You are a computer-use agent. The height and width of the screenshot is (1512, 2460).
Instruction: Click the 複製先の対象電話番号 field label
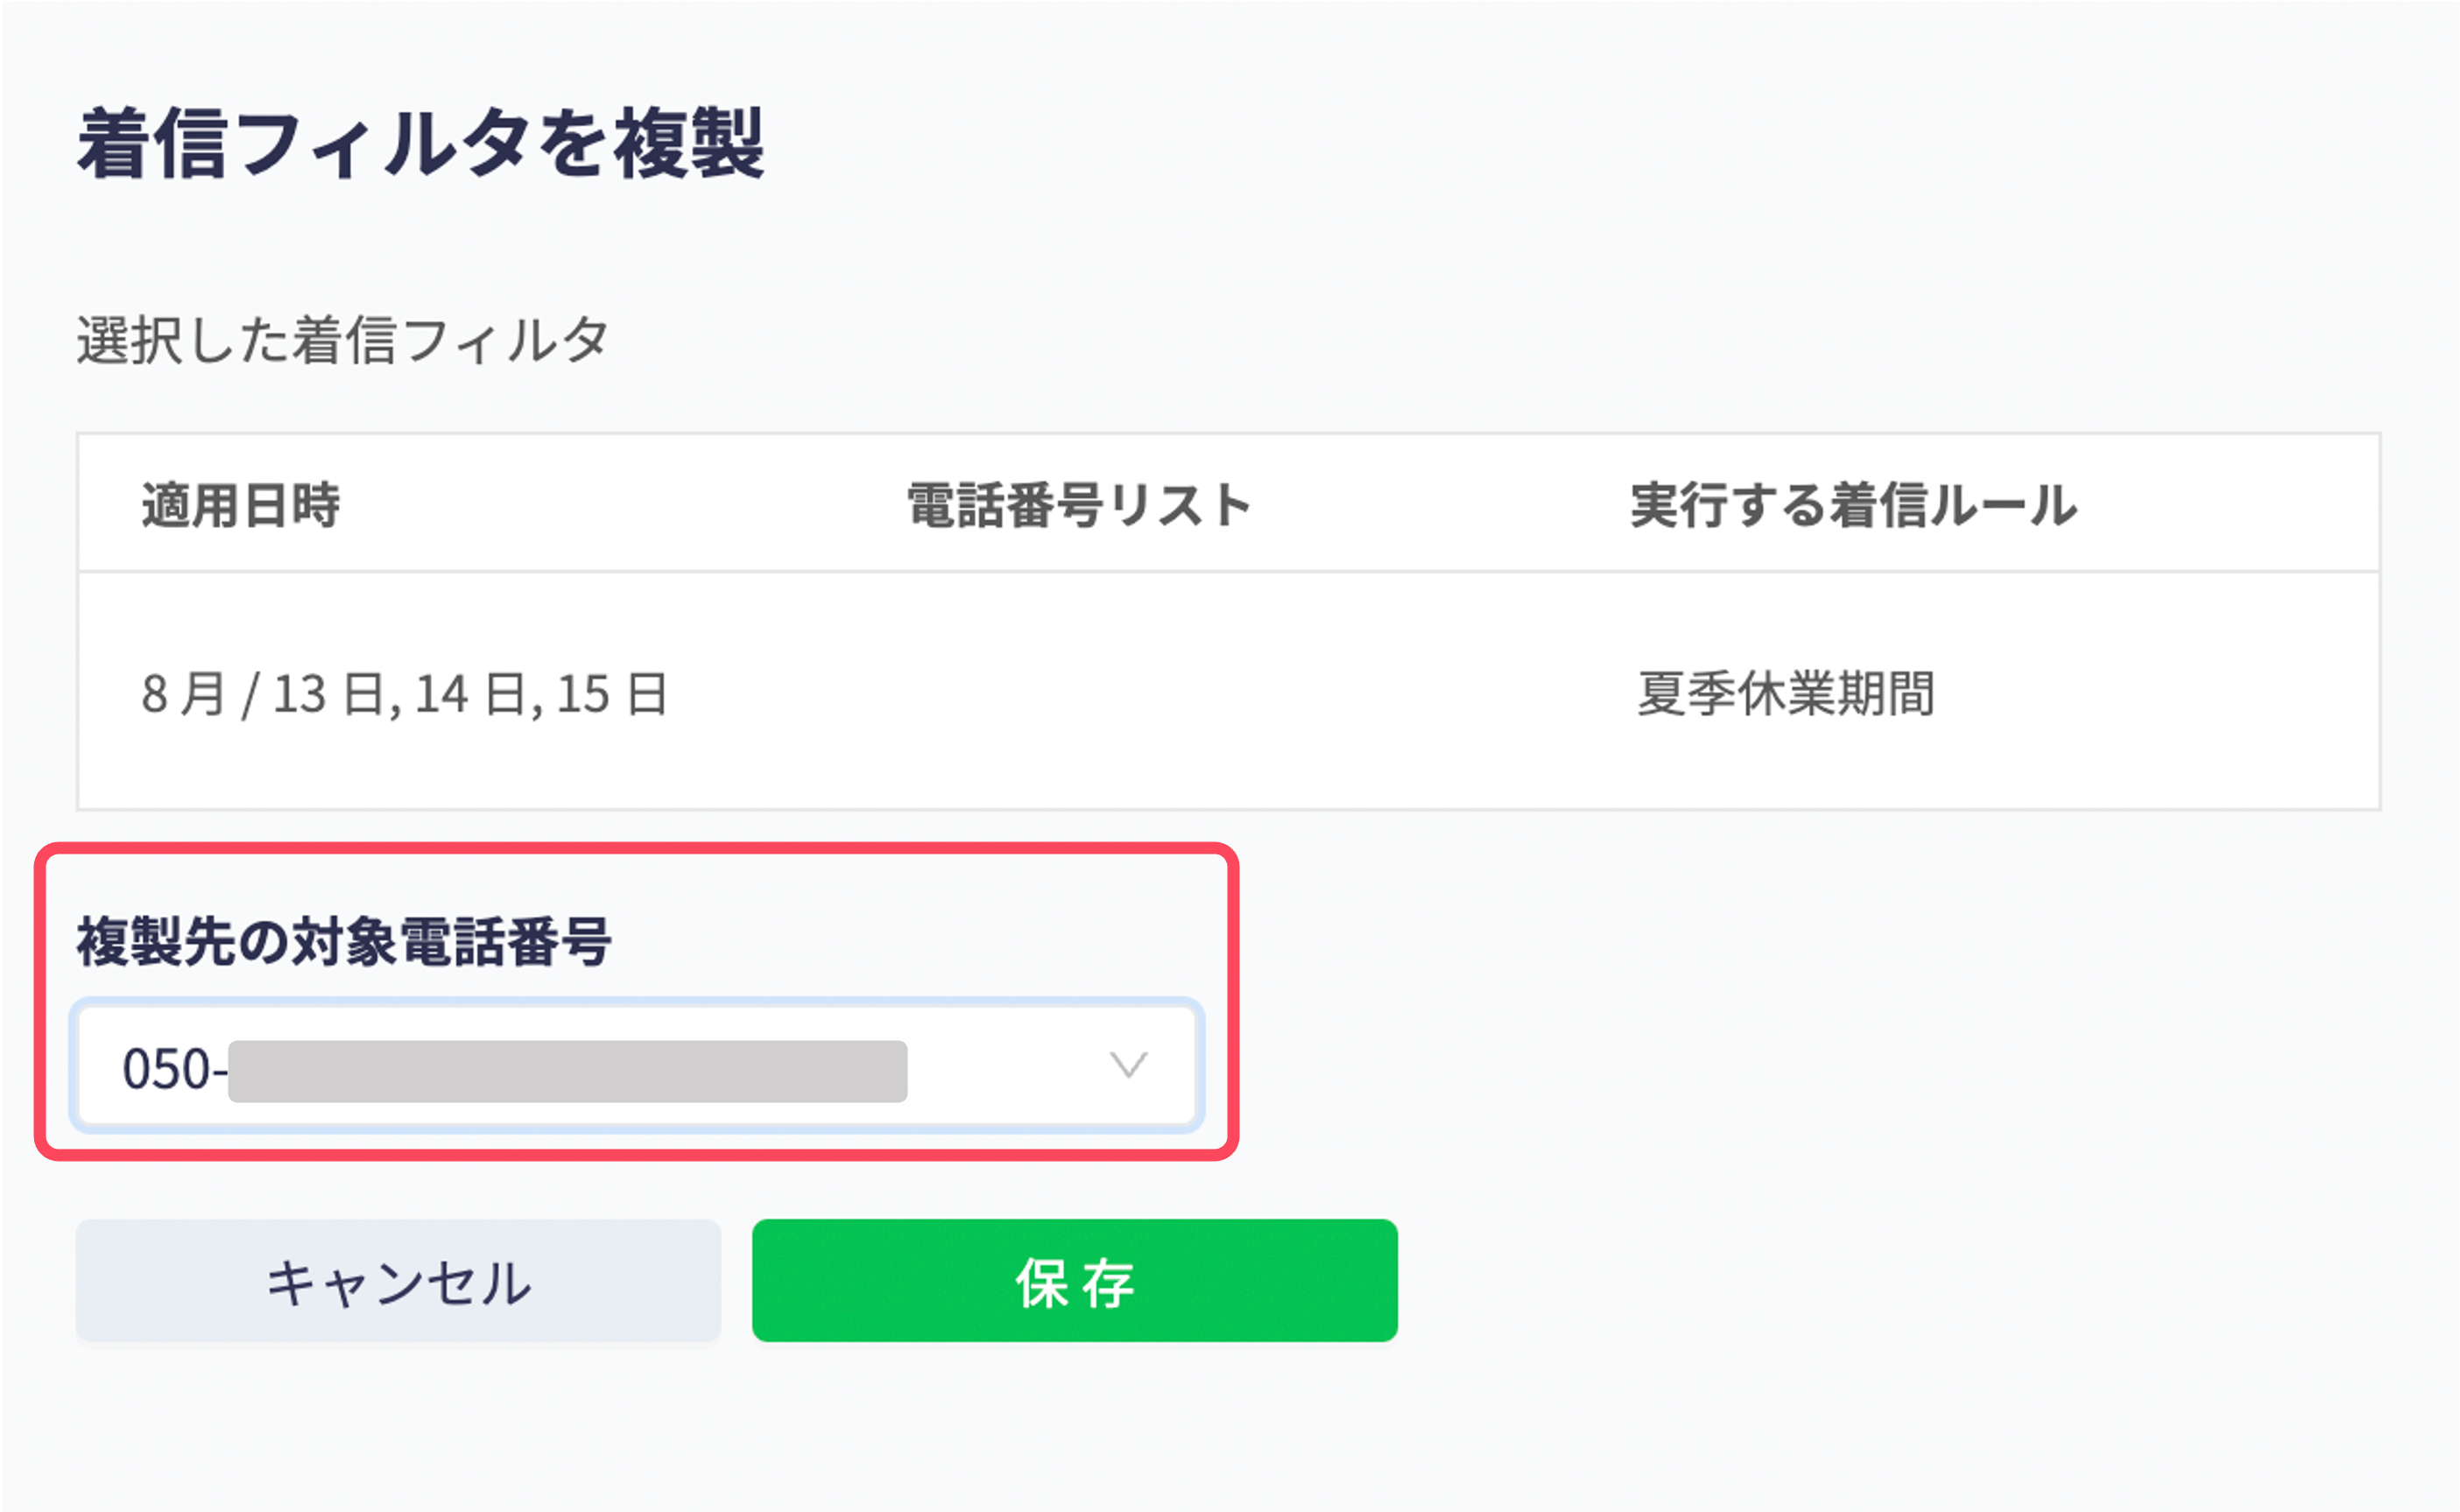[343, 941]
